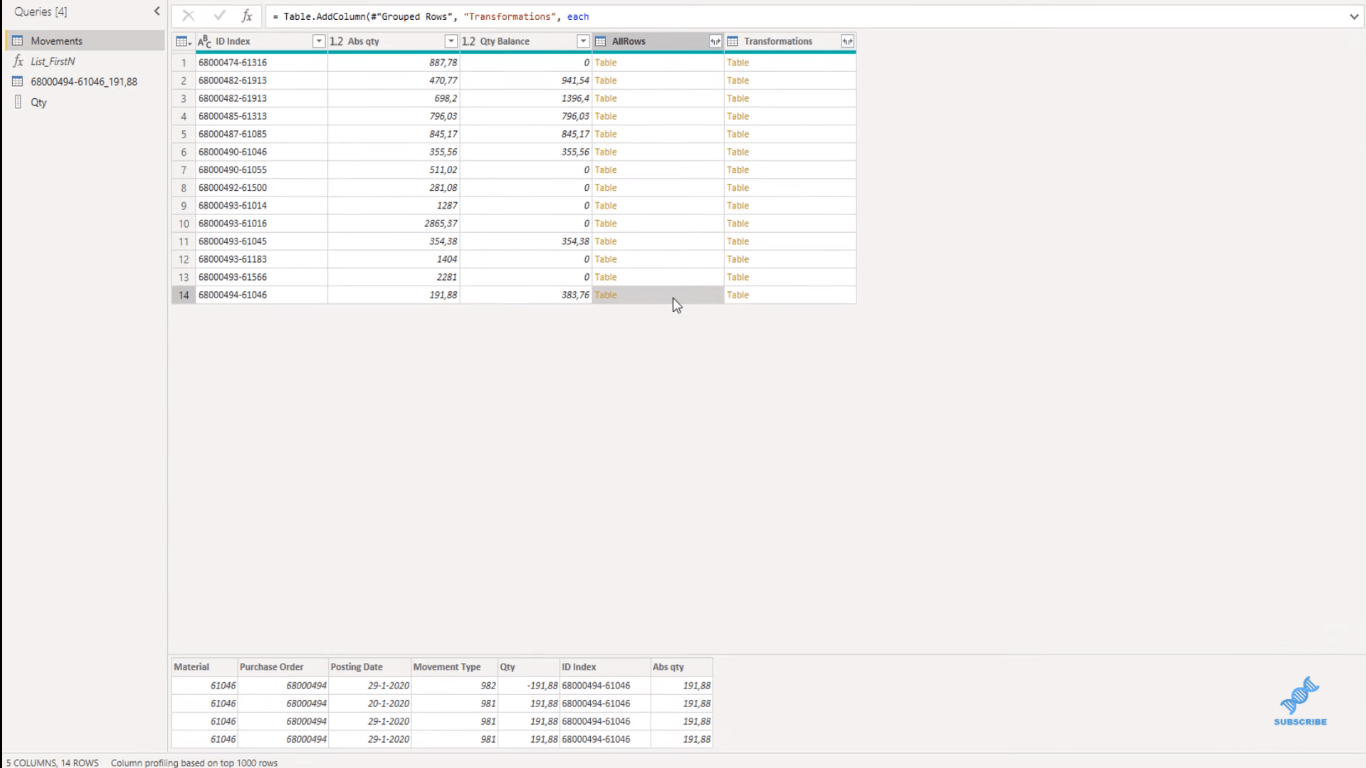Select row number 7 header
The height and width of the screenshot is (768, 1366).
pyautogui.click(x=184, y=170)
